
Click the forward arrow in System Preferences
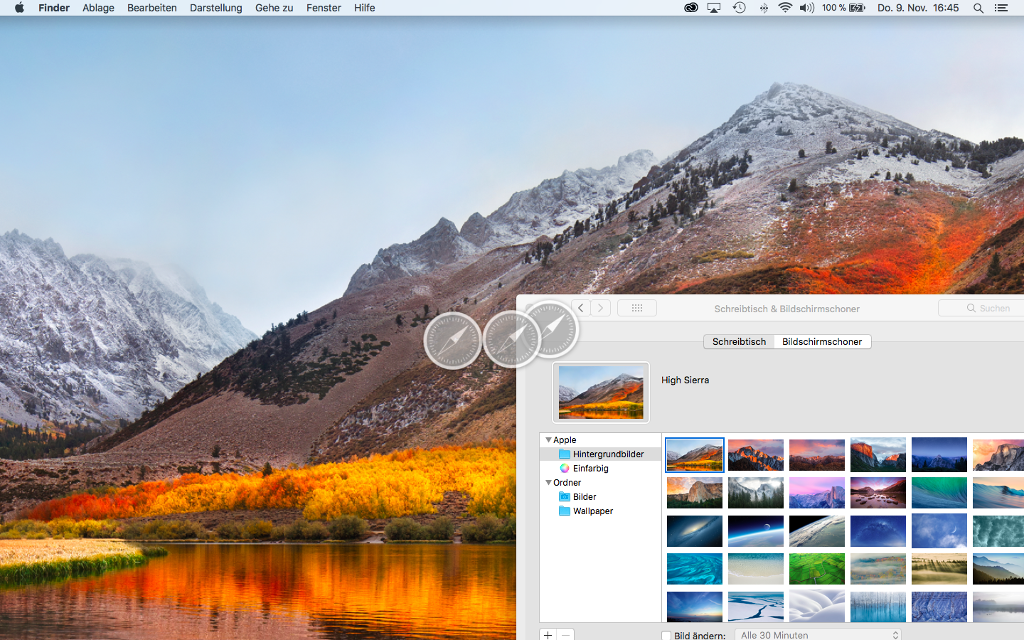coord(601,308)
